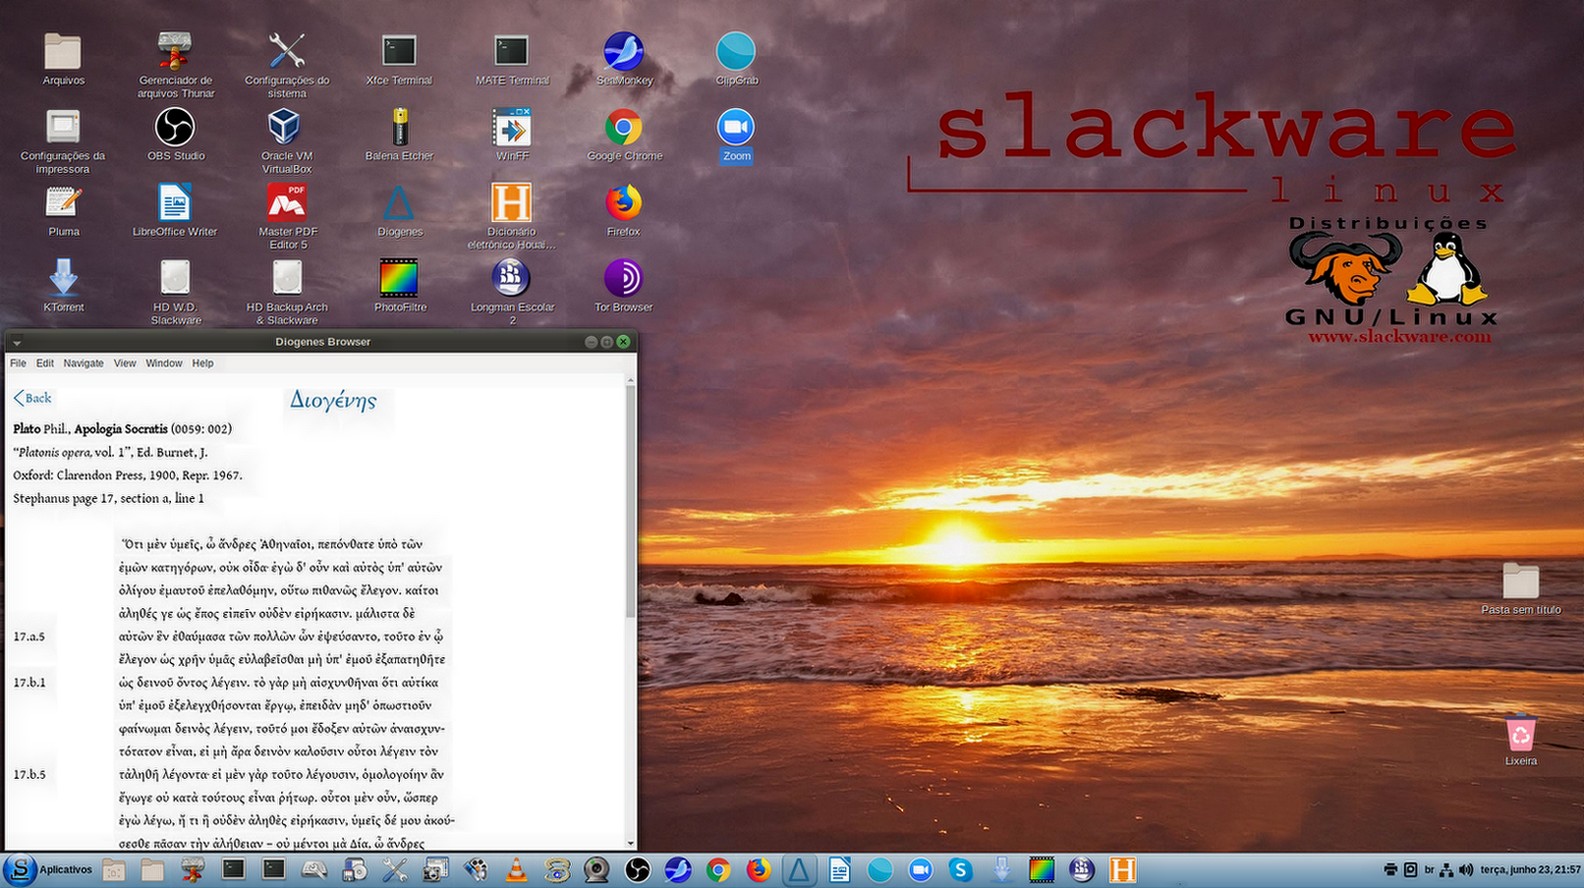Image resolution: width=1584 pixels, height=888 pixels.
Task: Open the Diogenes desktop icon
Action: (399, 205)
